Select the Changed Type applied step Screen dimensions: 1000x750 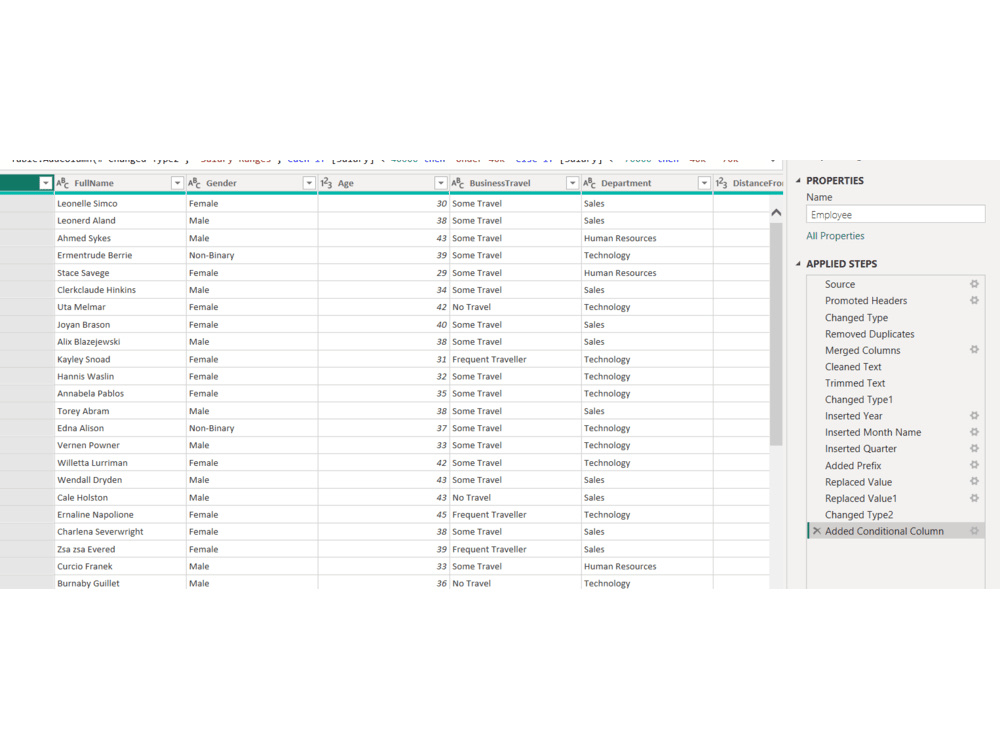(x=856, y=317)
